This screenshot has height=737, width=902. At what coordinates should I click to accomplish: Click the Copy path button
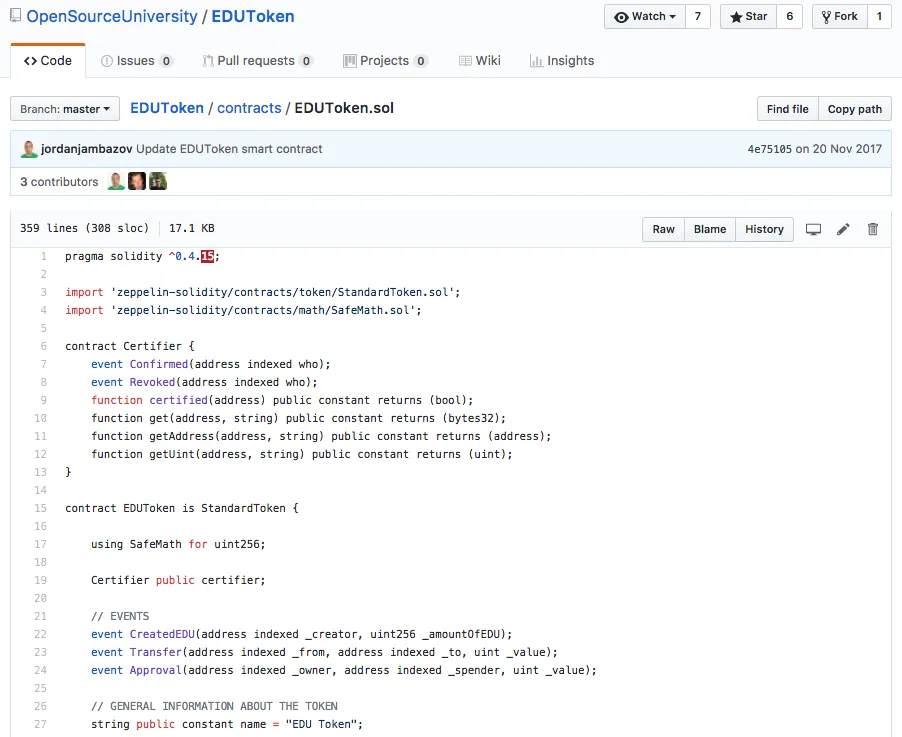click(854, 109)
